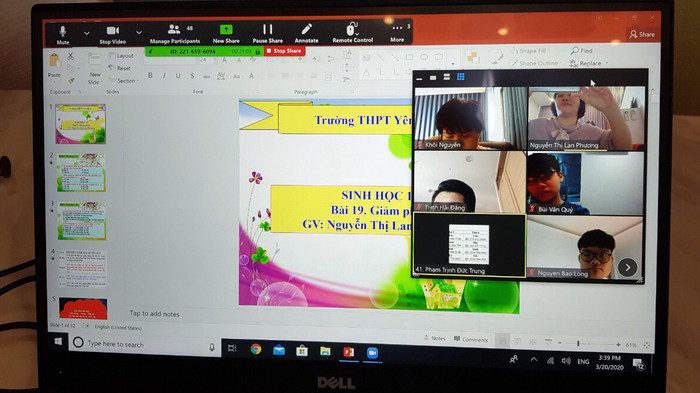Image resolution: width=700 pixels, height=393 pixels.
Task: Open Character Spacing AV dropdown
Action: click(x=221, y=76)
